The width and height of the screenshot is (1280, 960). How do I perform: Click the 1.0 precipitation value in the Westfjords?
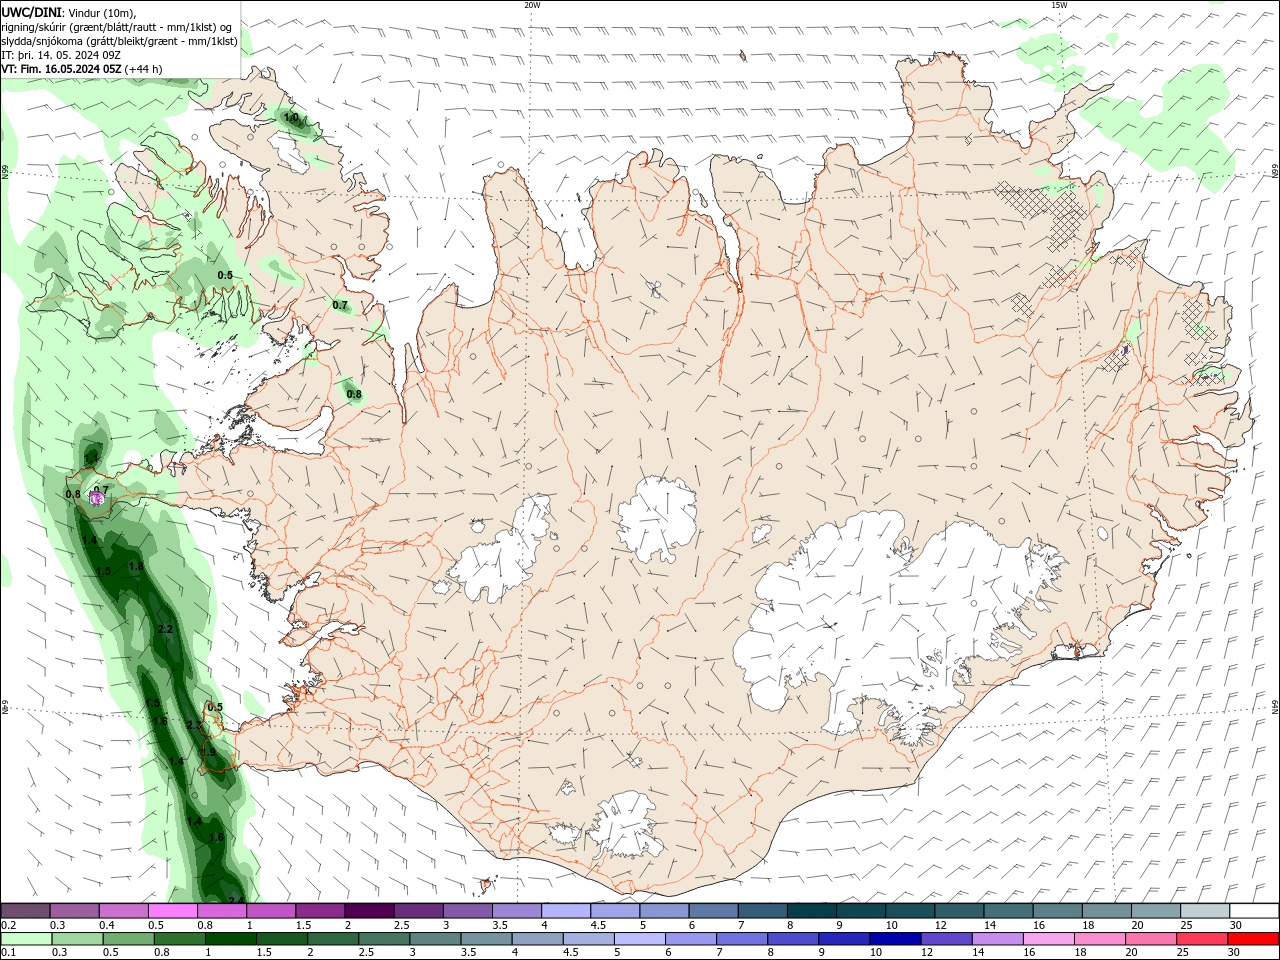291,117
